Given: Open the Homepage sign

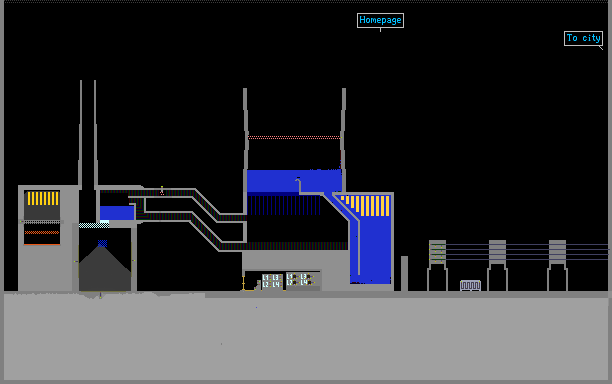Looking at the screenshot, I should tap(381, 20).
